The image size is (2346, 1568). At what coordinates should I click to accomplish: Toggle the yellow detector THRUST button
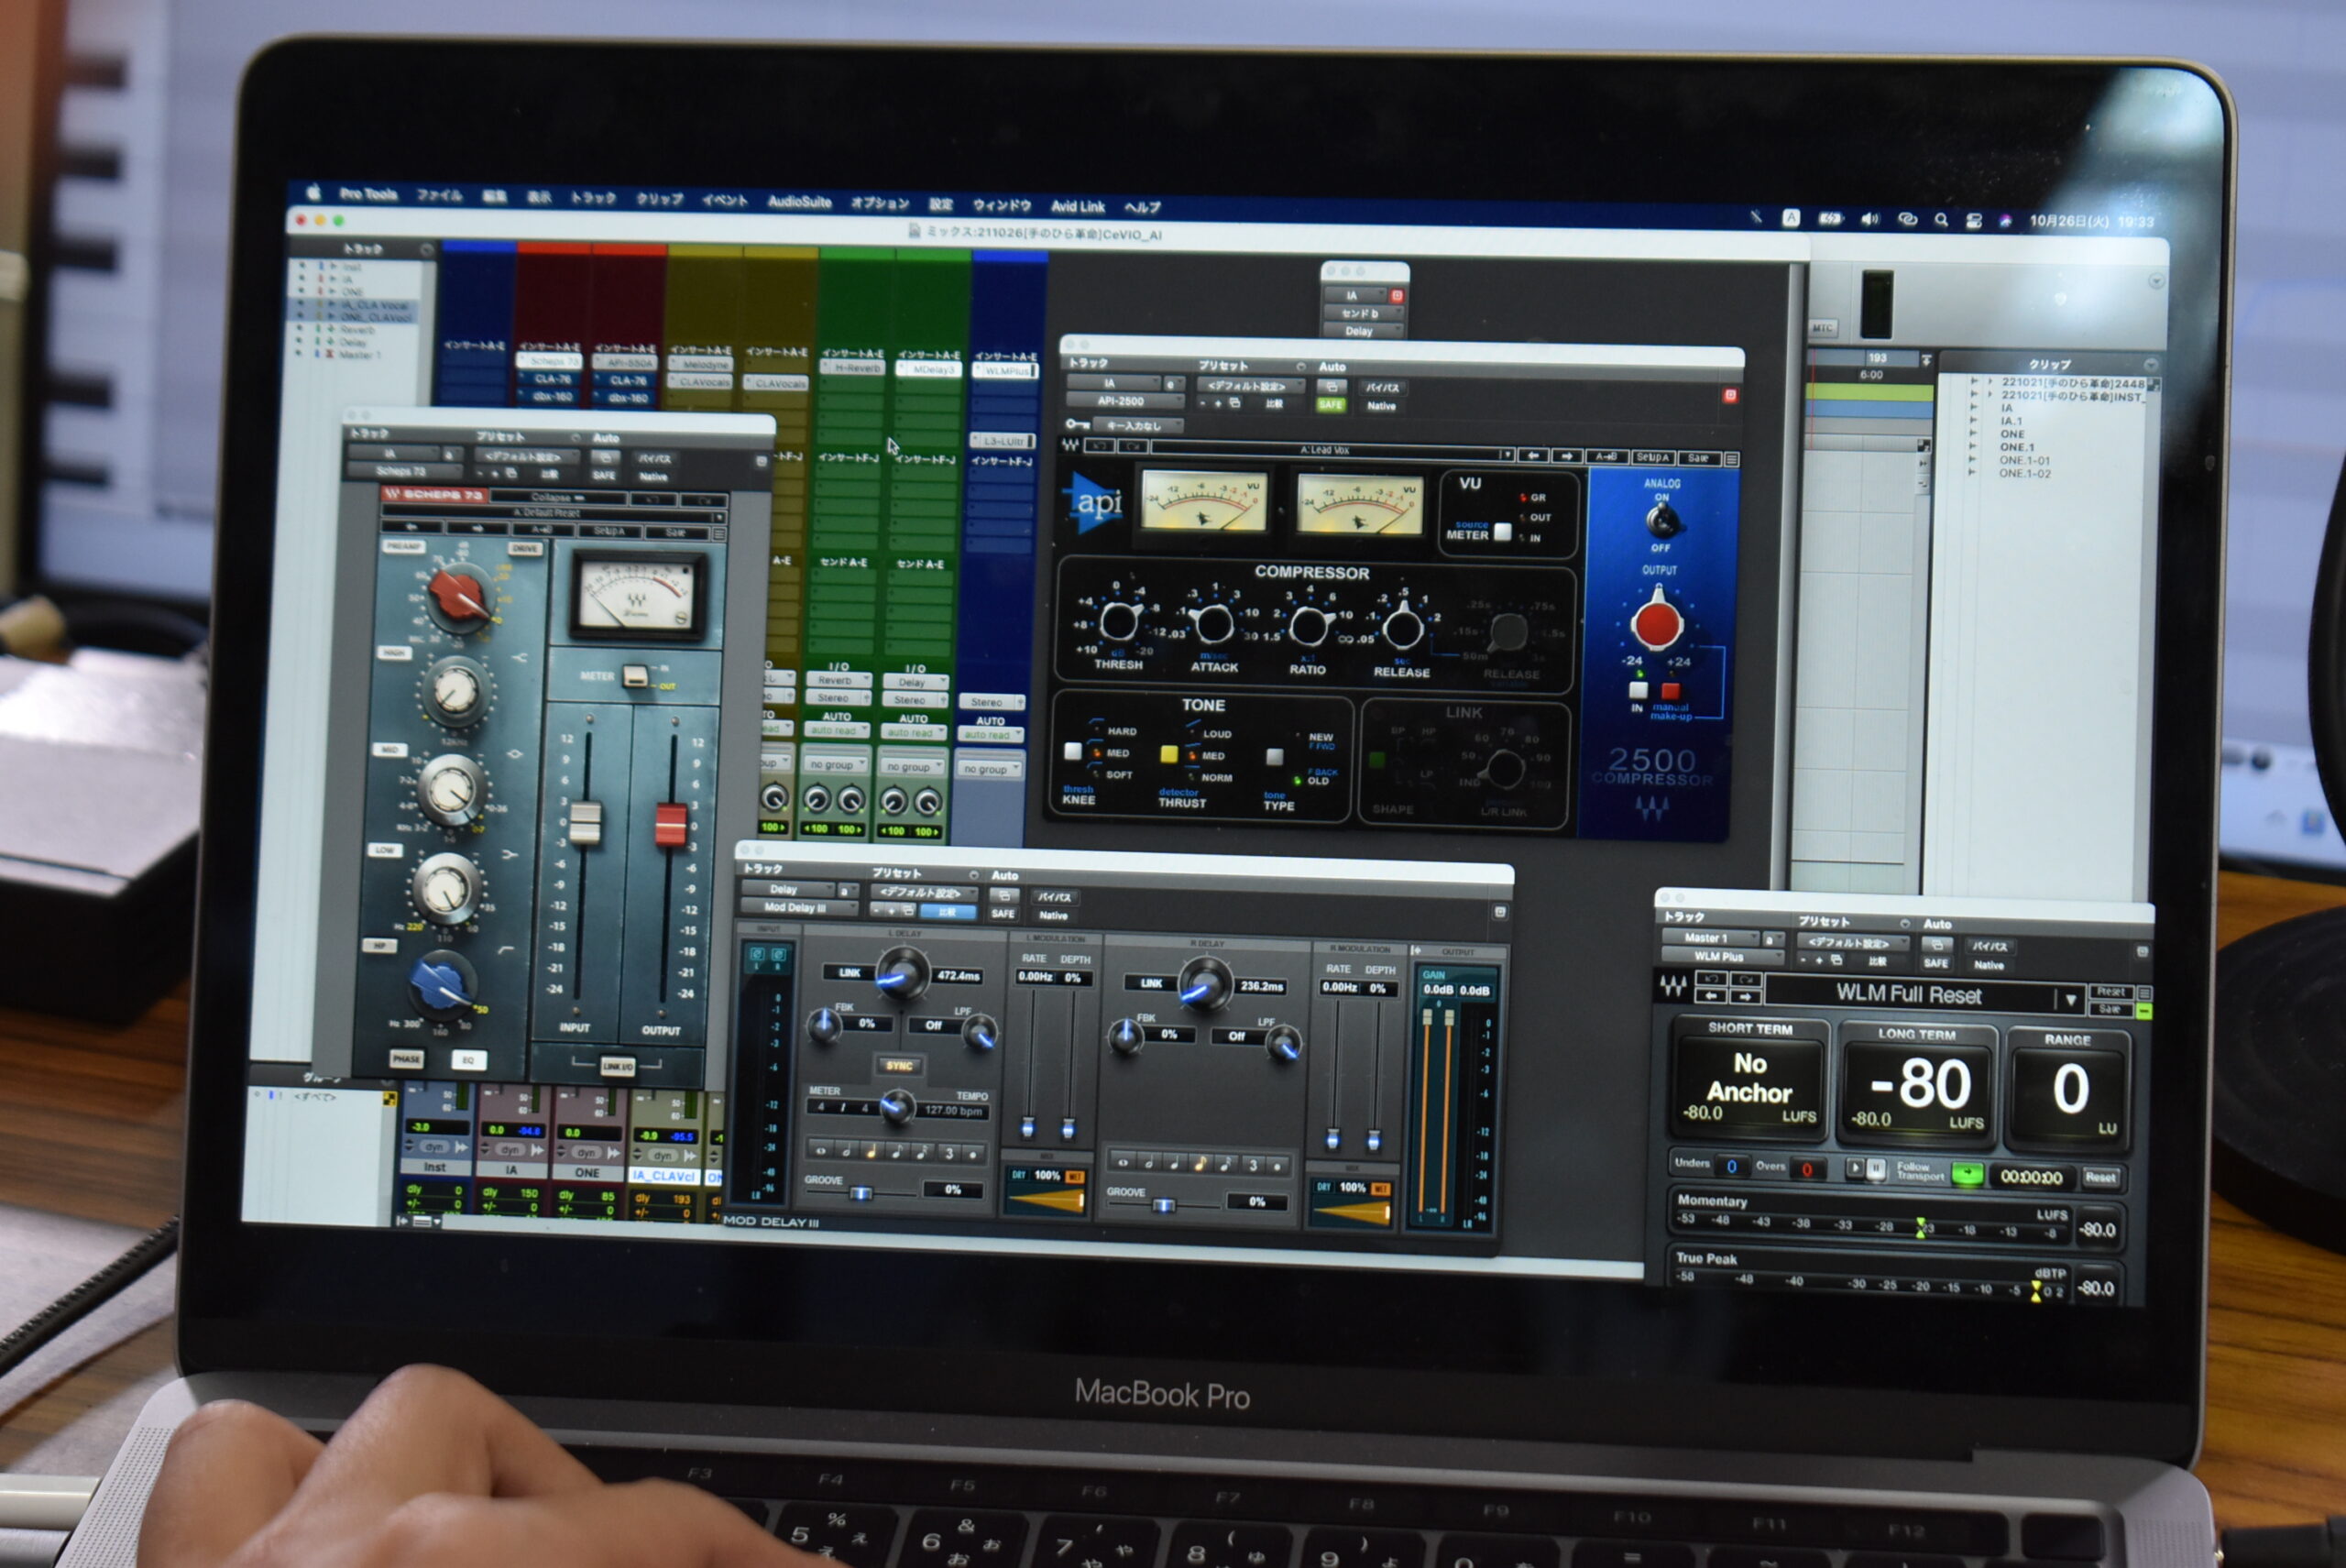point(1168,754)
